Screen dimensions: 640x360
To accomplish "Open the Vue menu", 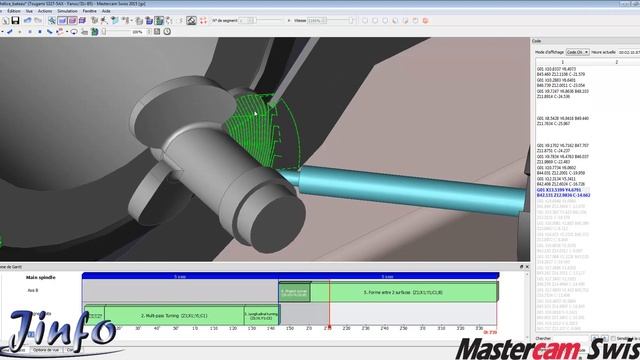I will tap(29, 11).
